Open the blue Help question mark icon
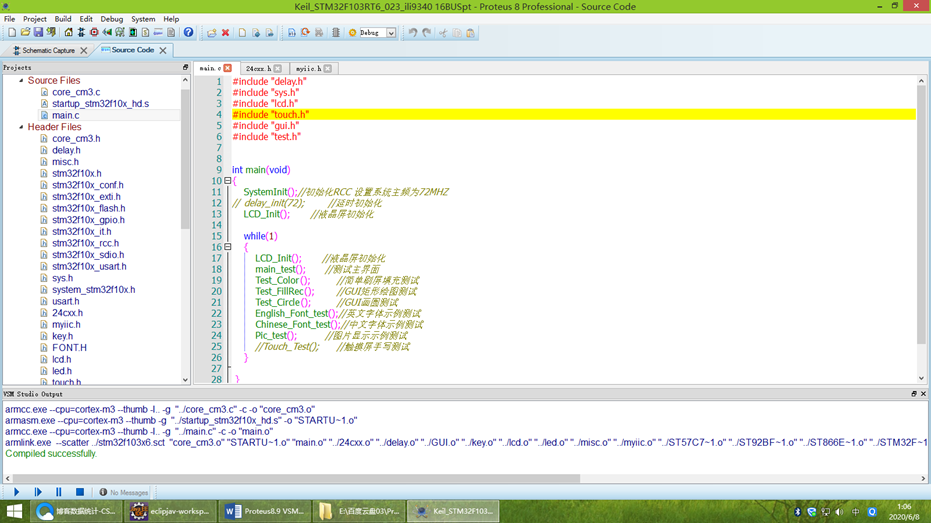Image resolution: width=931 pixels, height=524 pixels. pyautogui.click(x=188, y=33)
